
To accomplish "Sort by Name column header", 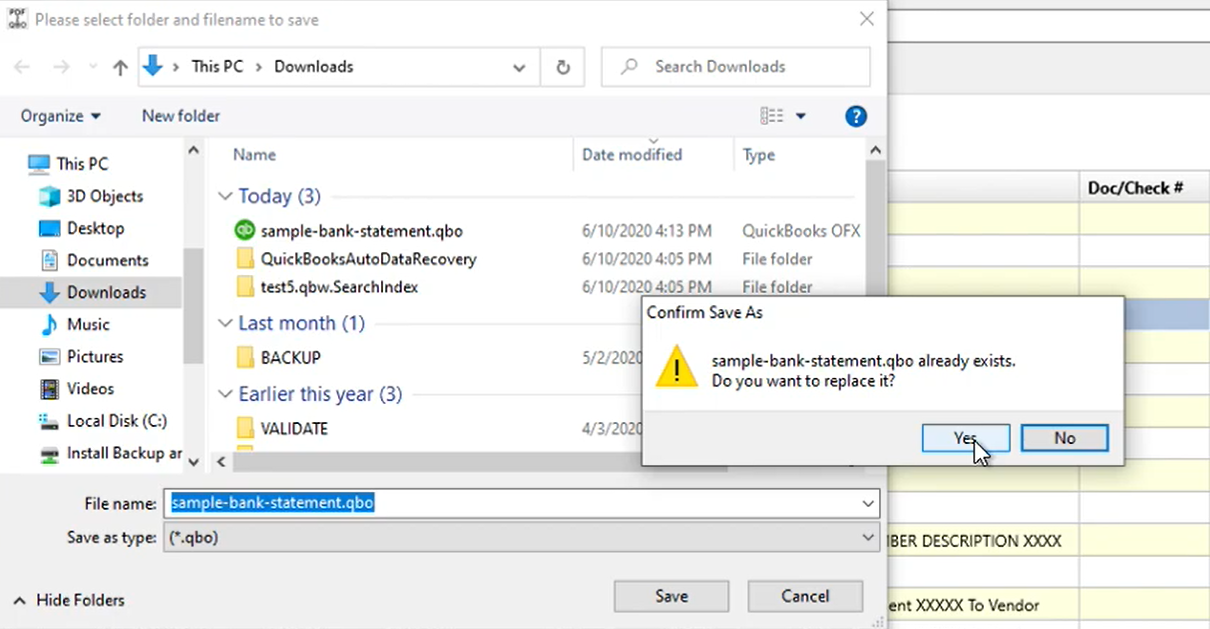I will [x=254, y=155].
